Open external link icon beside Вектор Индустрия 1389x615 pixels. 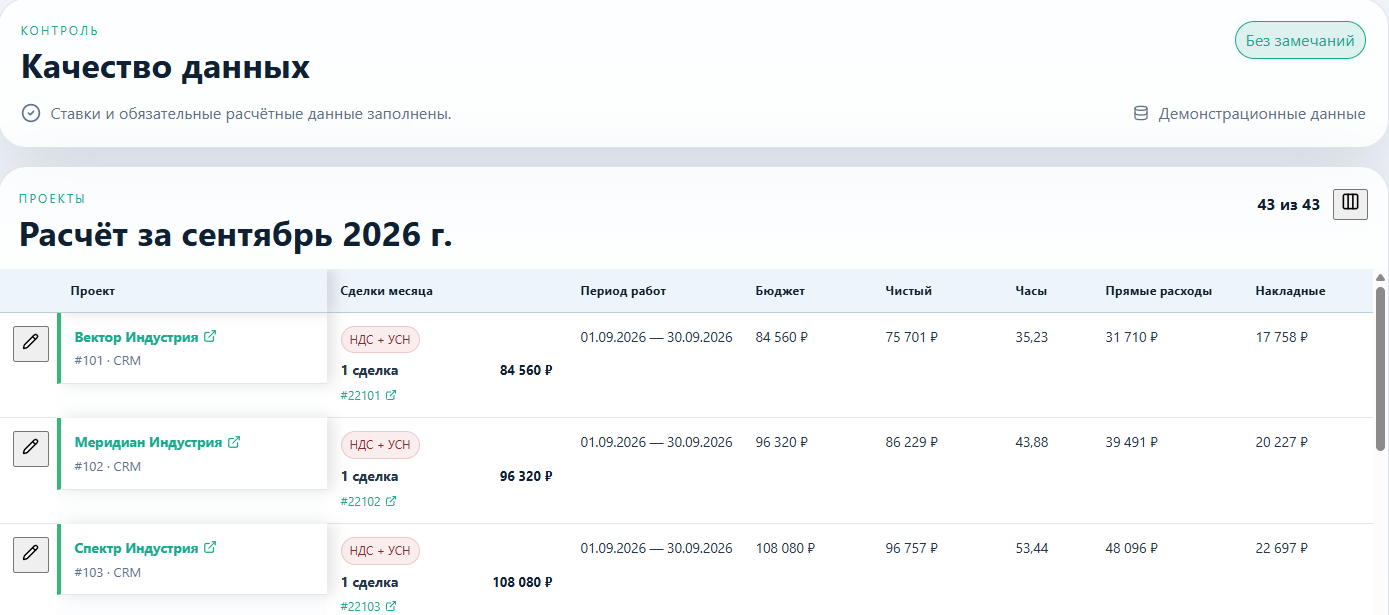coord(210,337)
